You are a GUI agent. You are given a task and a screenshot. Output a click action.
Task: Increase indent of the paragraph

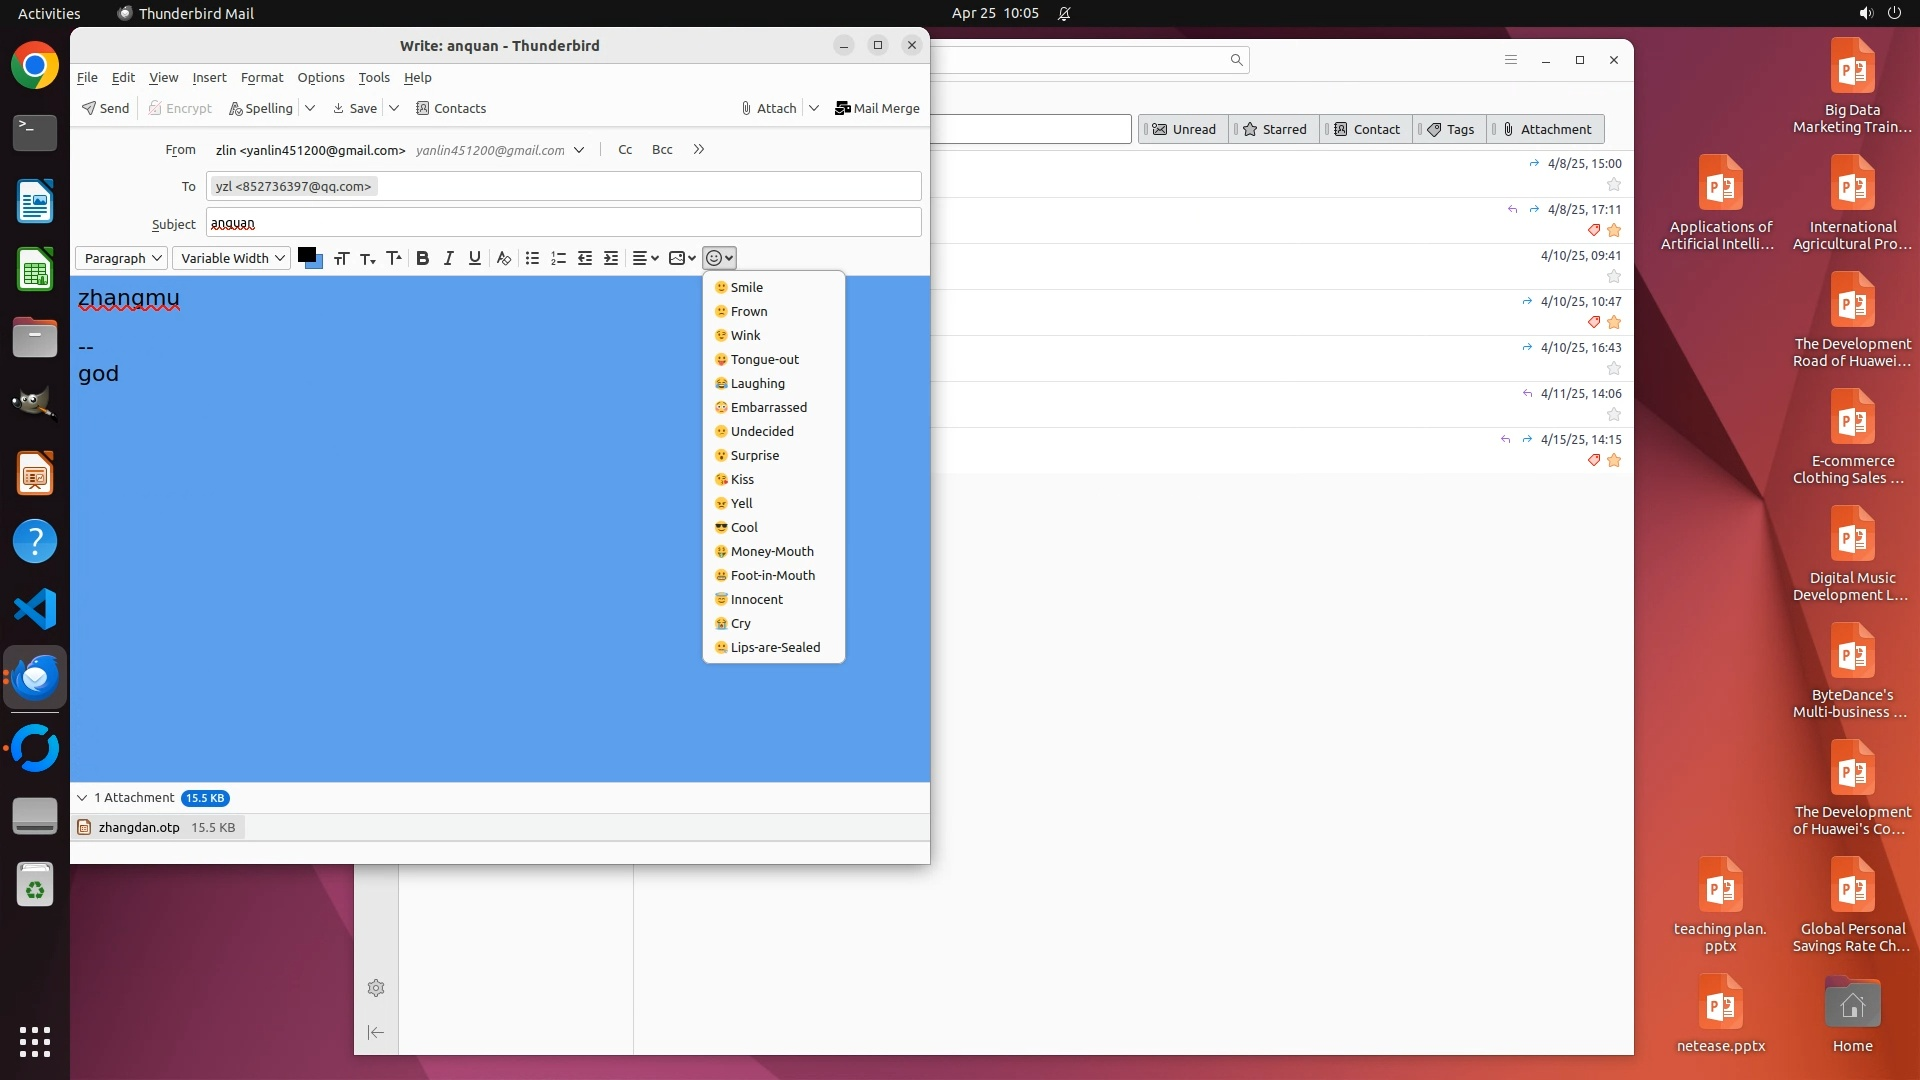(611, 258)
